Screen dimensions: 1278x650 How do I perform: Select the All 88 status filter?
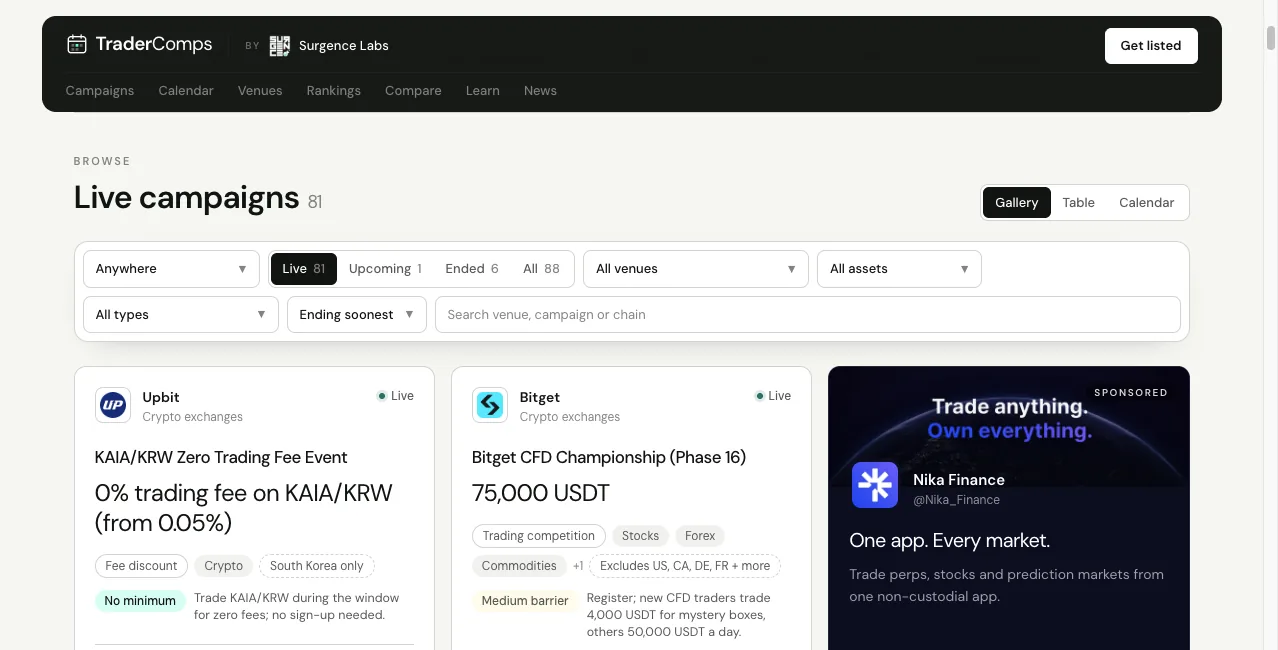pyautogui.click(x=541, y=269)
